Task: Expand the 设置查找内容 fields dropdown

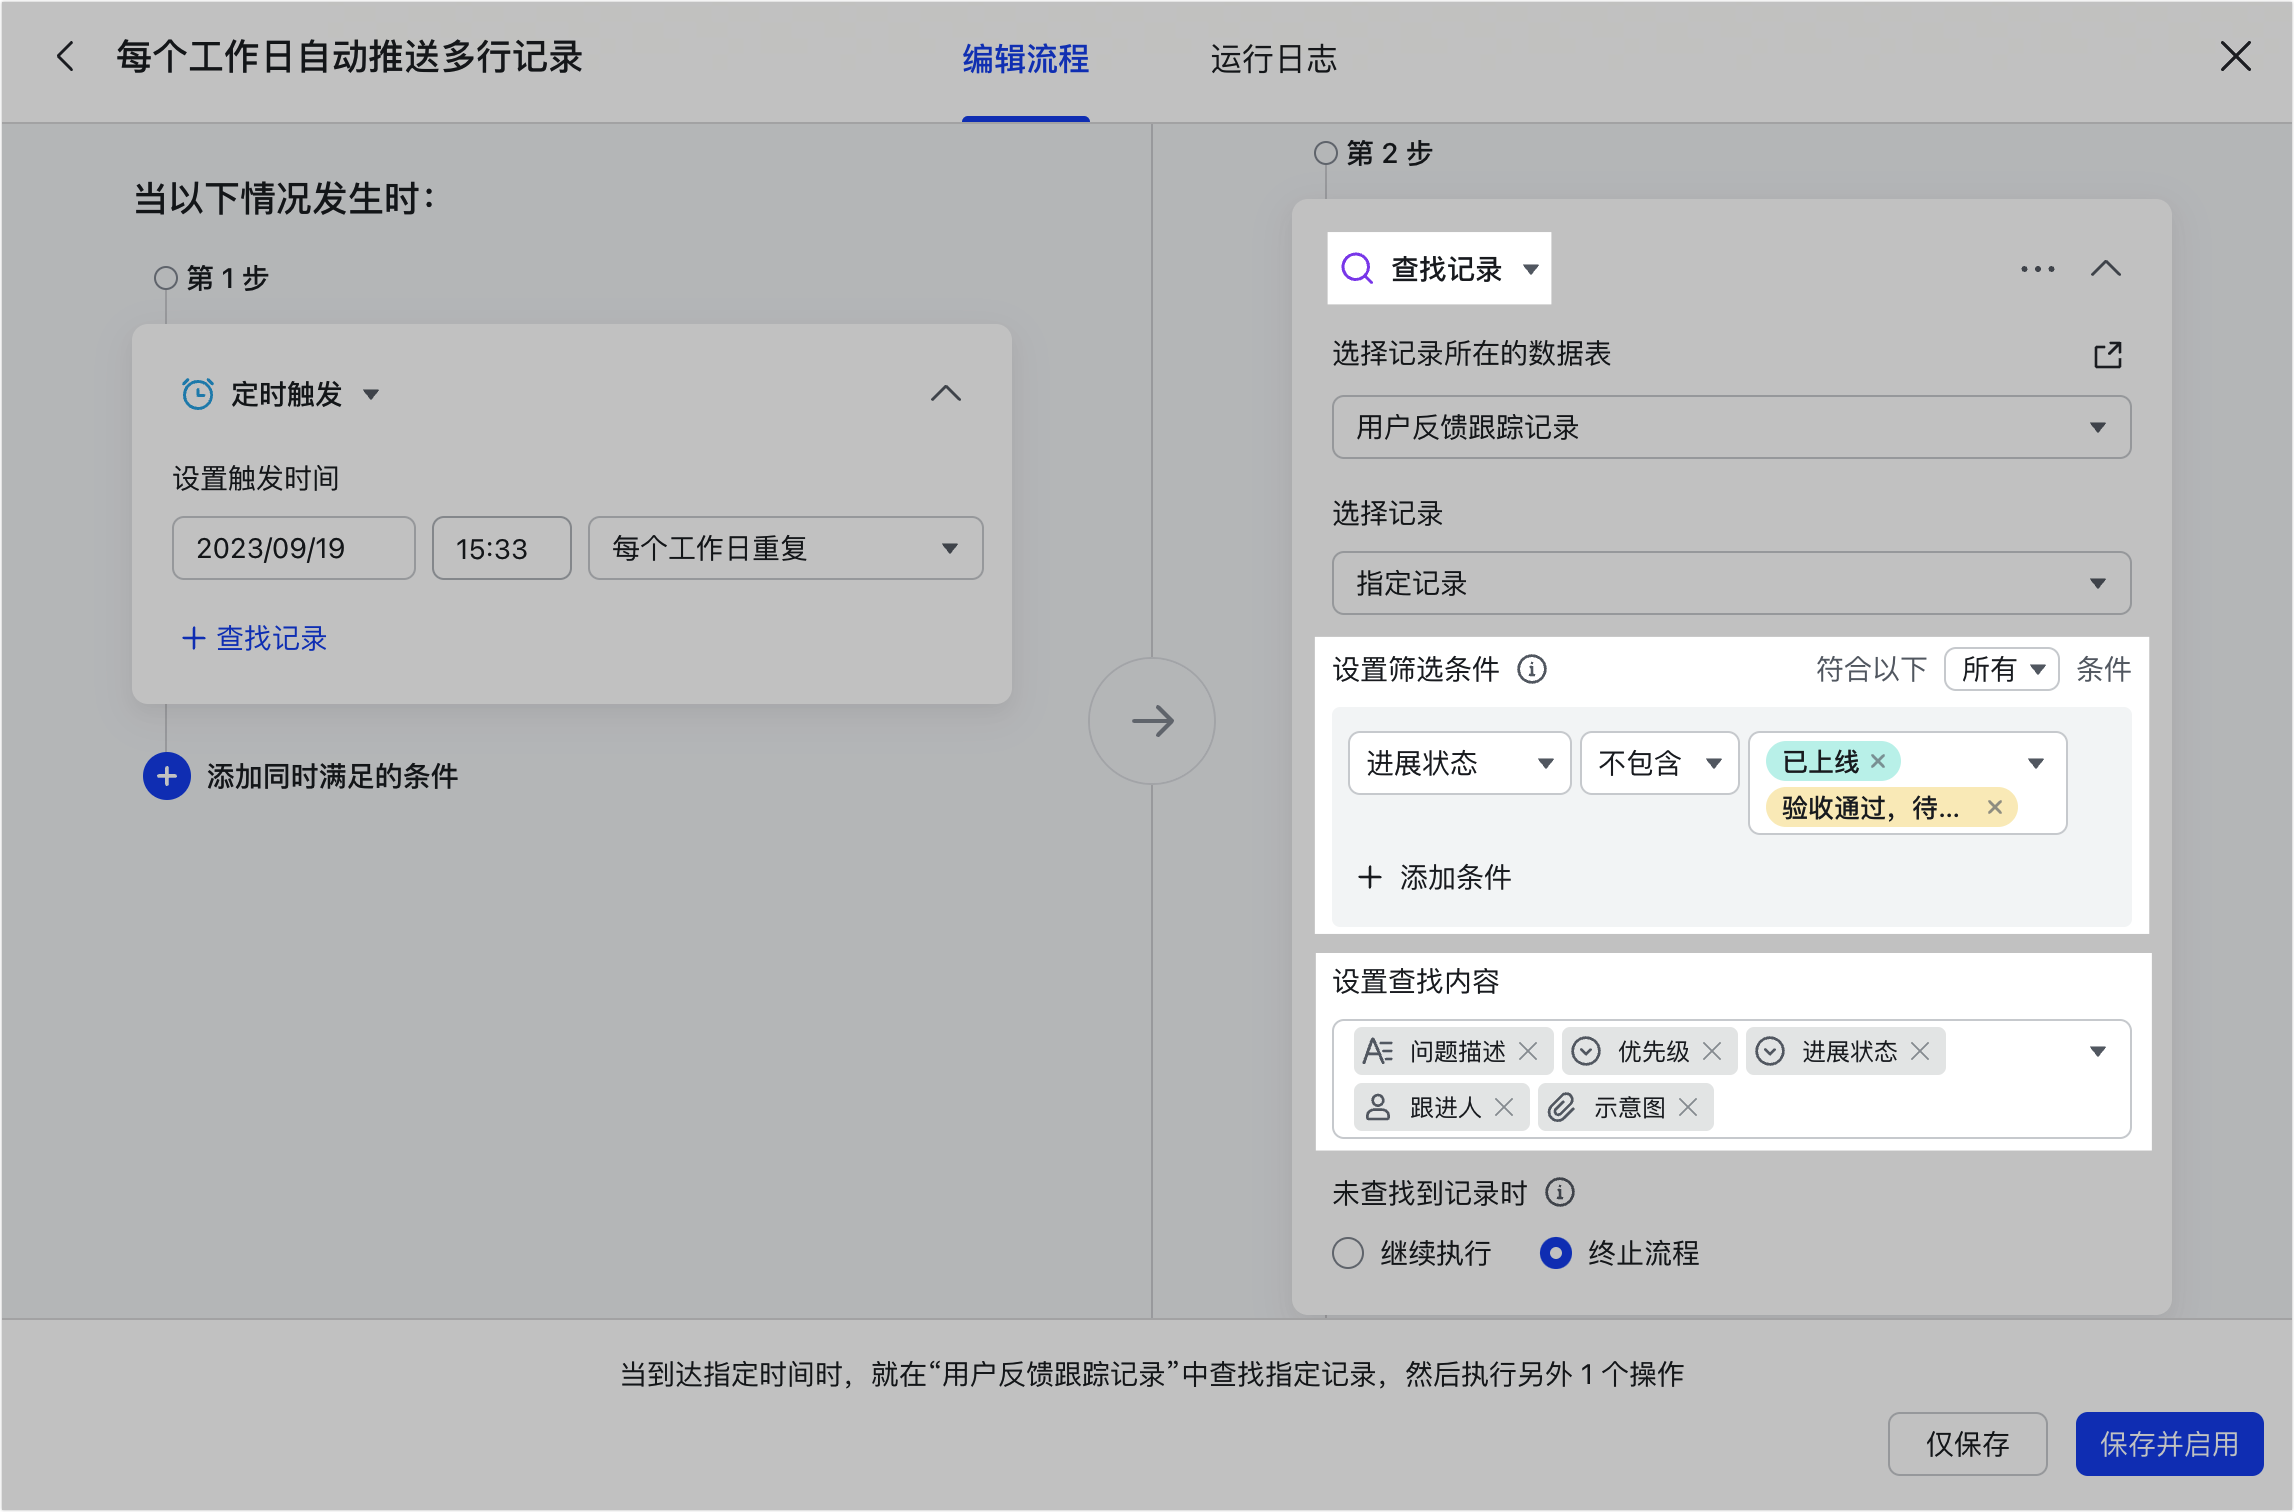Action: coord(2098,1051)
